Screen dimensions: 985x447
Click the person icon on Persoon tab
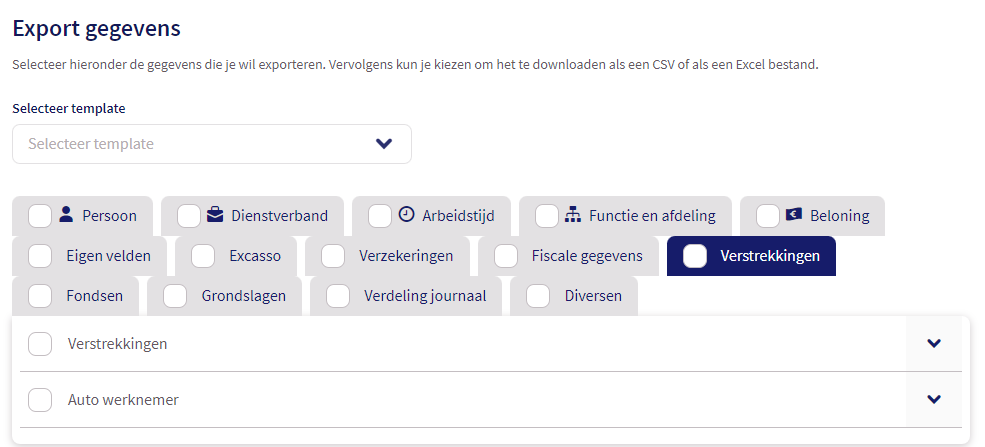pyautogui.click(x=66, y=214)
